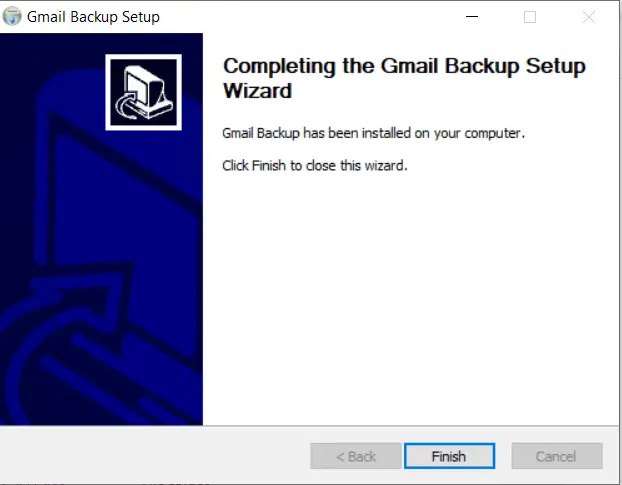Finish the Gmail Backup setup wizard
The height and width of the screenshot is (485, 622).
(449, 456)
